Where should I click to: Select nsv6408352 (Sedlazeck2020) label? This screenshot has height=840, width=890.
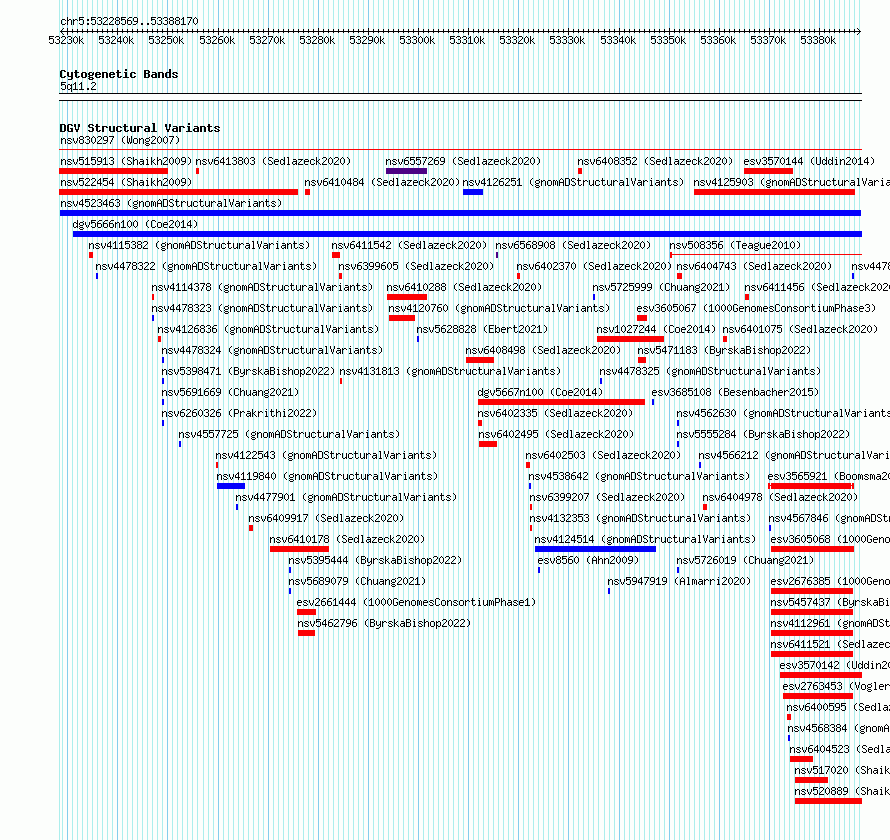pyautogui.click(x=655, y=161)
